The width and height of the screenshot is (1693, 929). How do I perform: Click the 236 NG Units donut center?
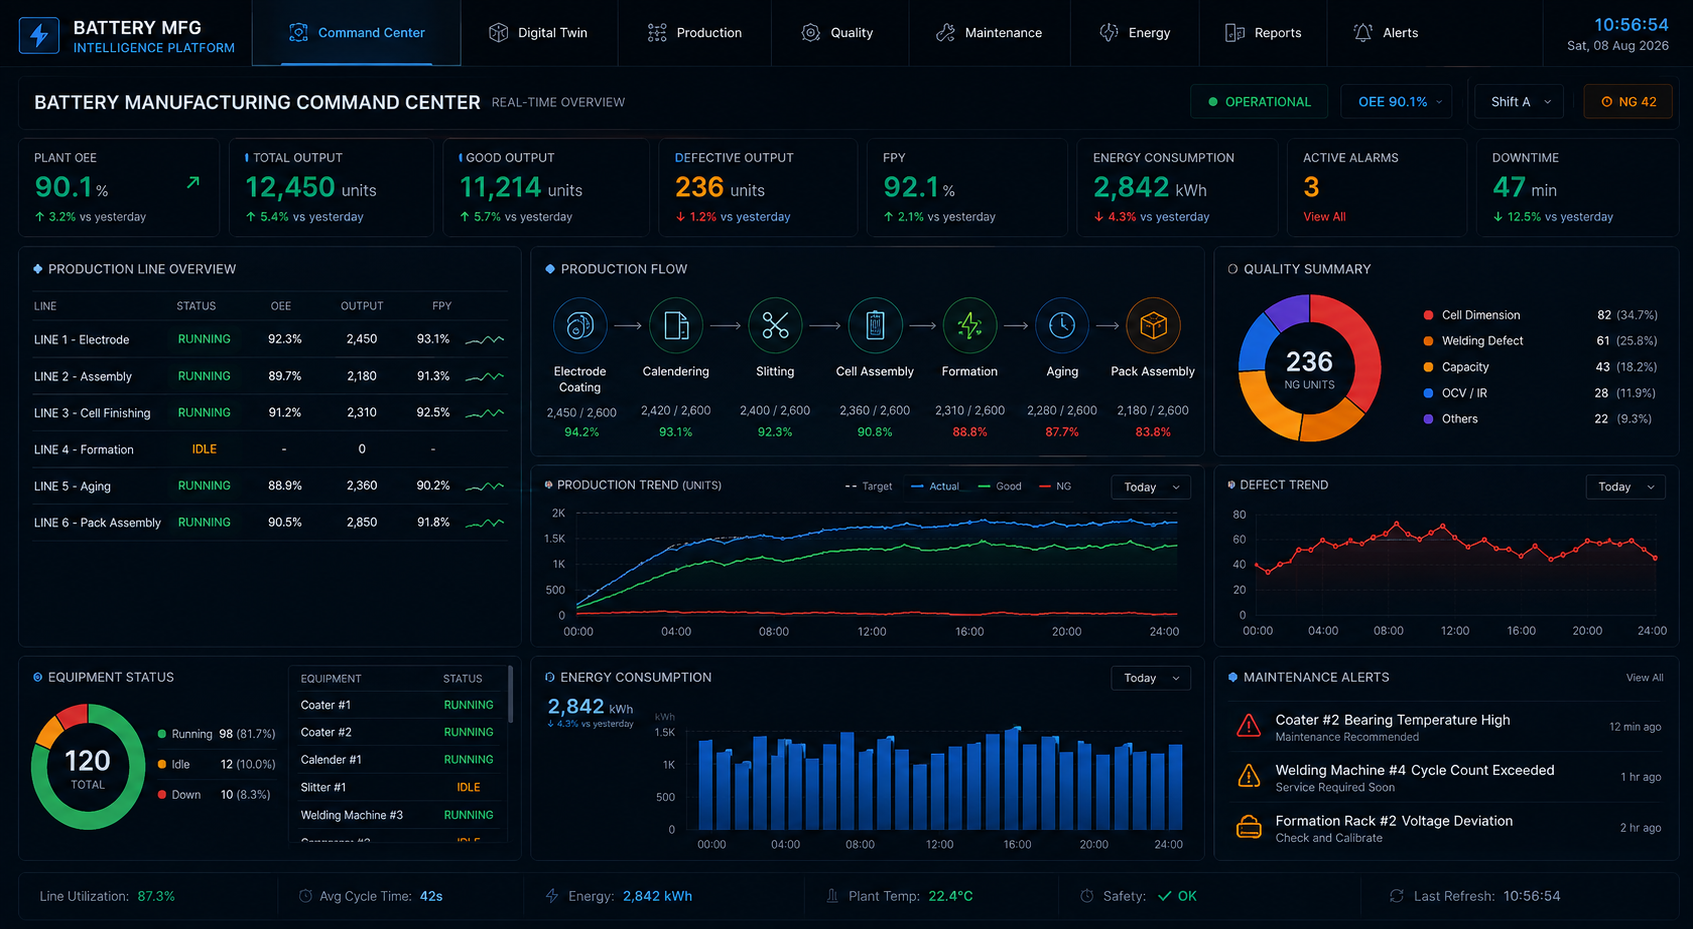click(1309, 368)
